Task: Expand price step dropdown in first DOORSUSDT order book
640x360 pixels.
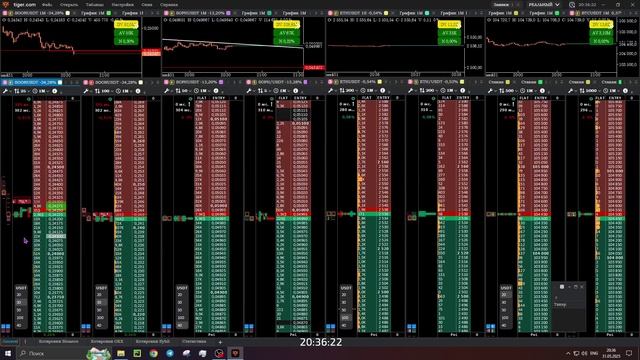Action: click(21, 91)
